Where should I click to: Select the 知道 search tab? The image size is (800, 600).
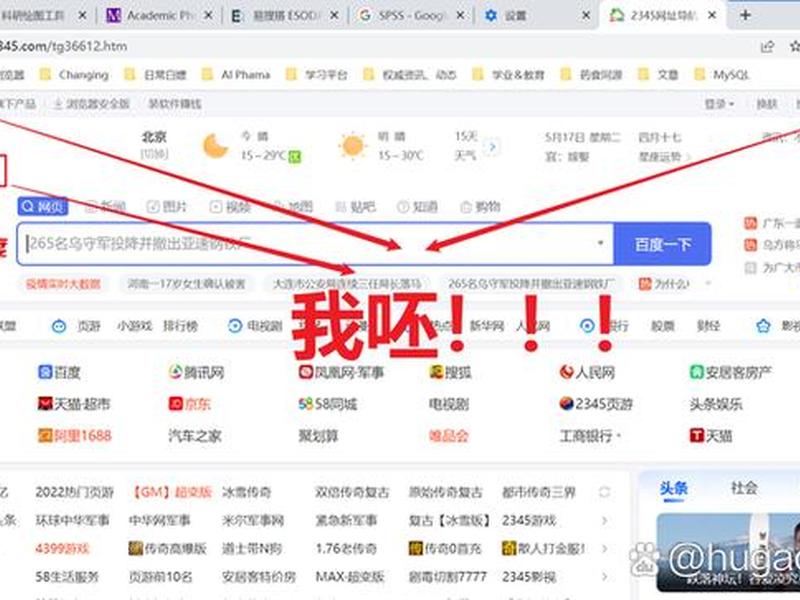417,207
